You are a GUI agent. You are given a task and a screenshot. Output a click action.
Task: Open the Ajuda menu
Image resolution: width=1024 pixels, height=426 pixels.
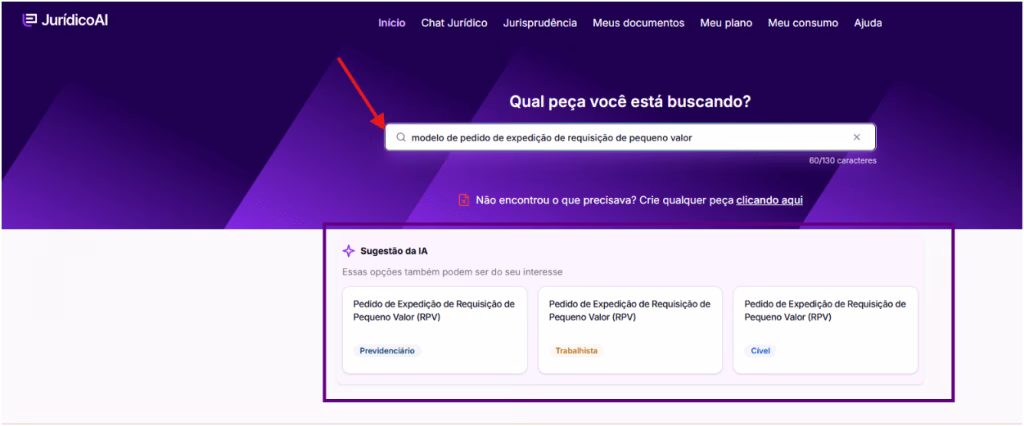pyautogui.click(x=868, y=23)
